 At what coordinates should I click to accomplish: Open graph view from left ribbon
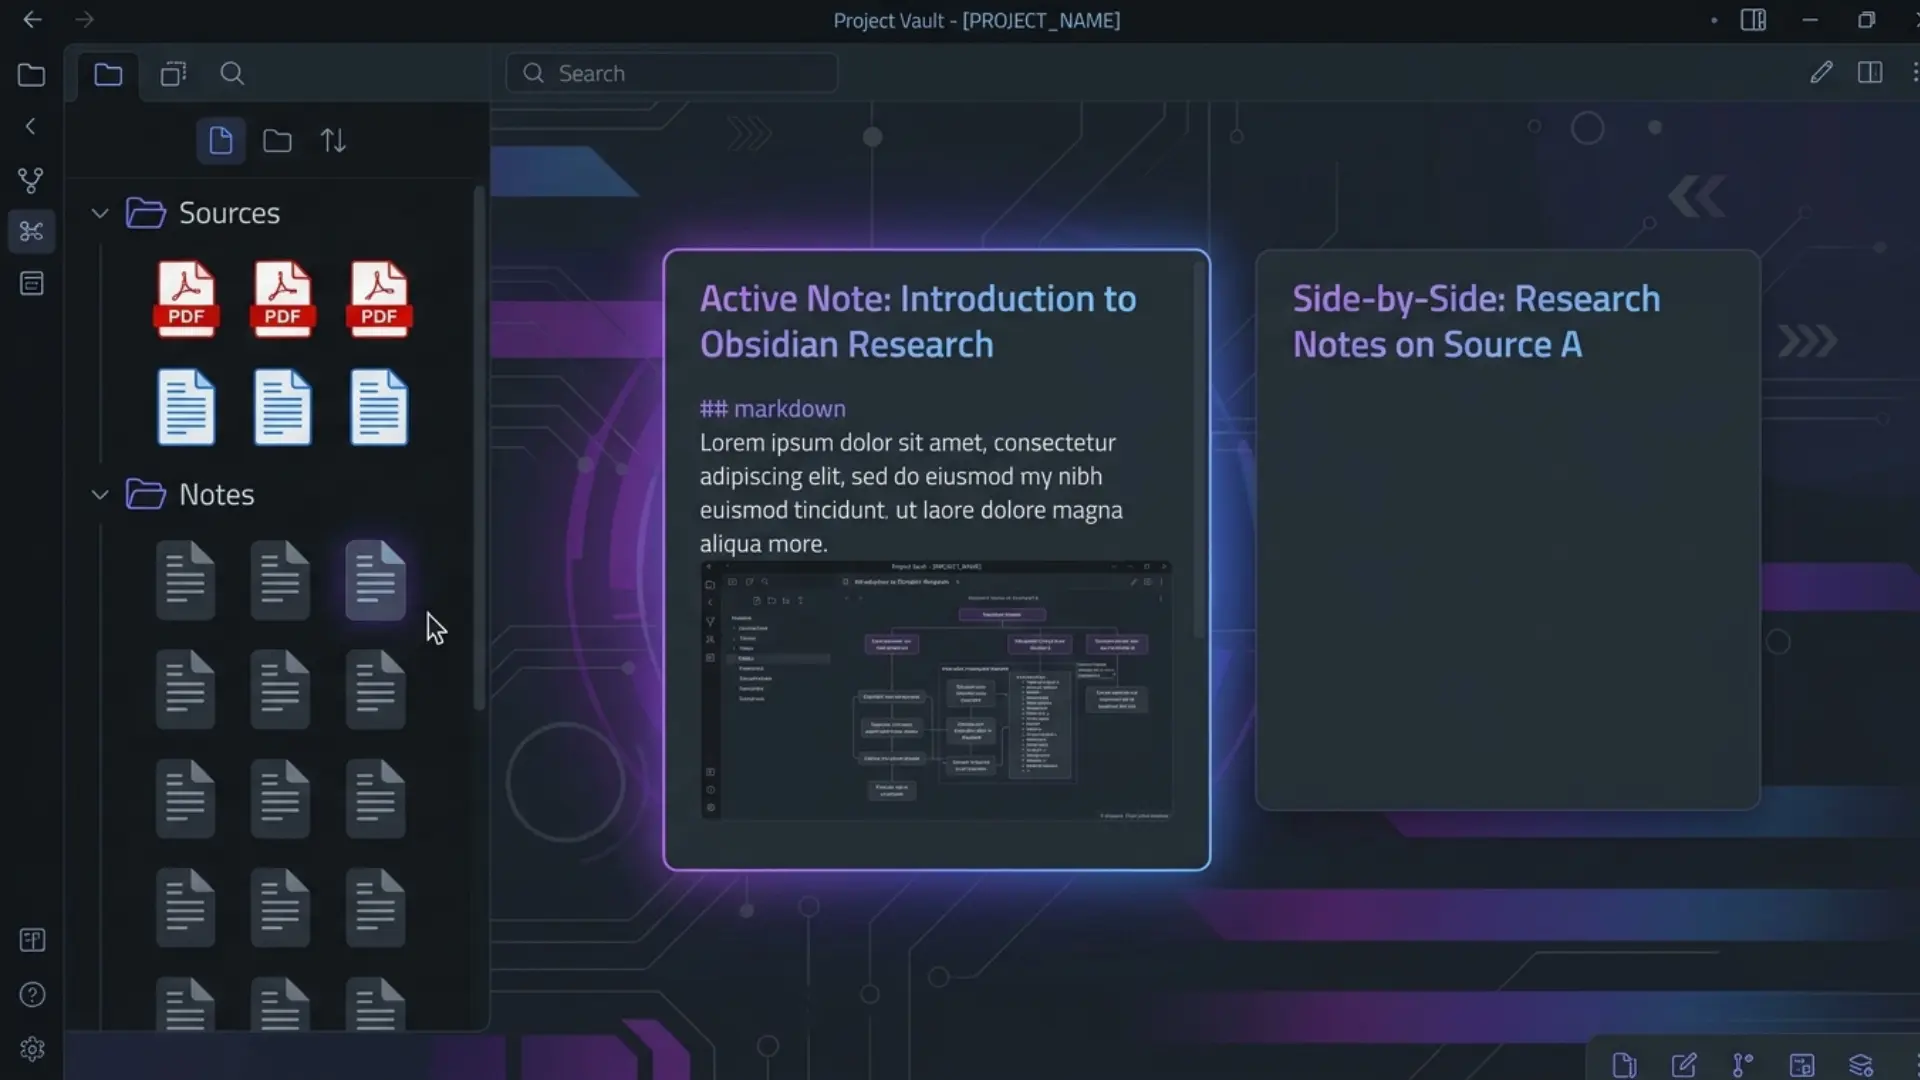tap(31, 180)
